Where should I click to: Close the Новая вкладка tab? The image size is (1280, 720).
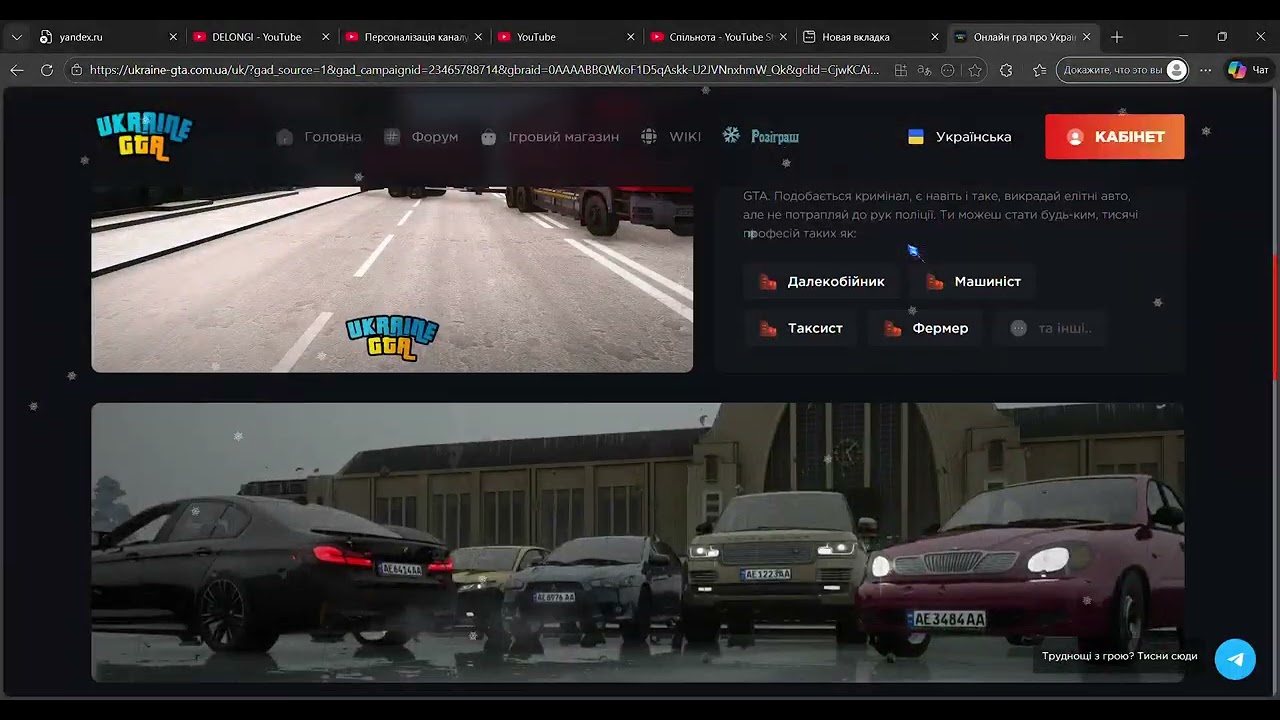coord(935,37)
